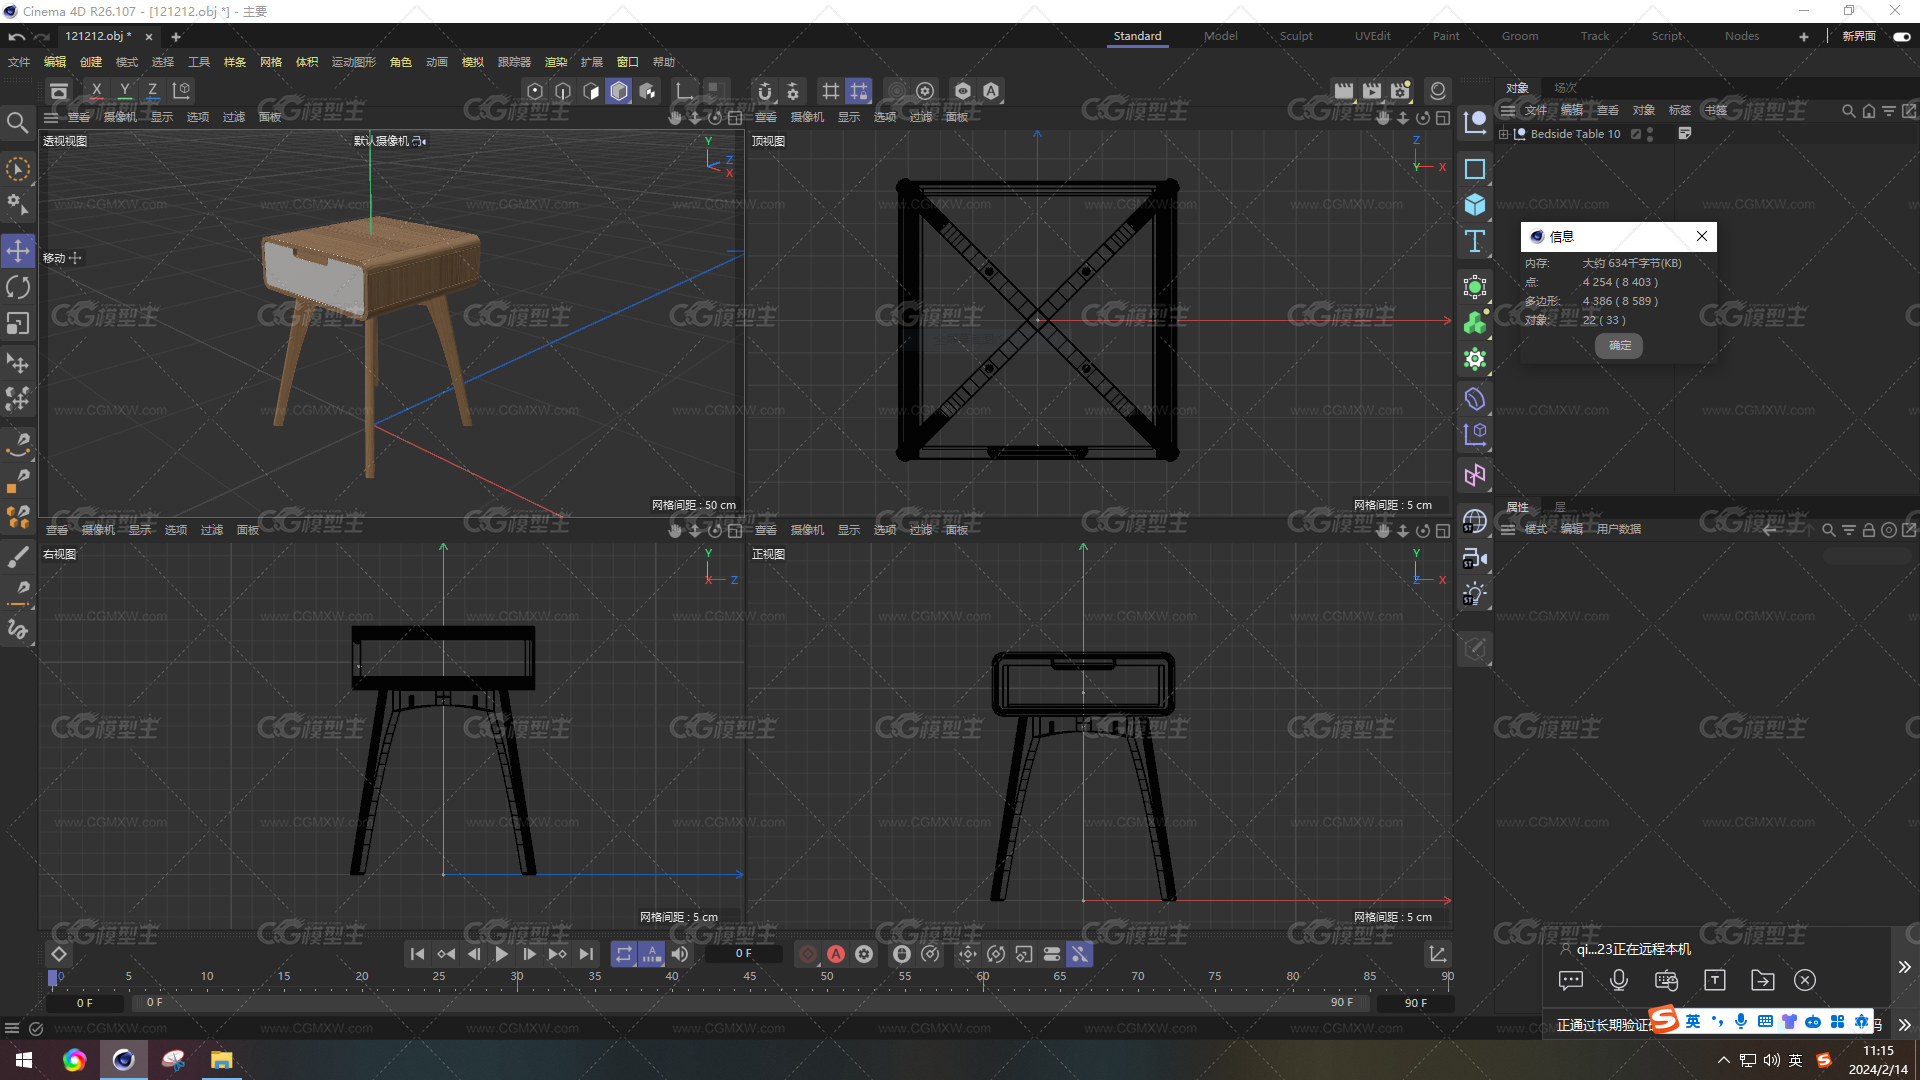The width and height of the screenshot is (1920, 1080).
Task: Toggle new interface switch
Action: click(x=1901, y=36)
